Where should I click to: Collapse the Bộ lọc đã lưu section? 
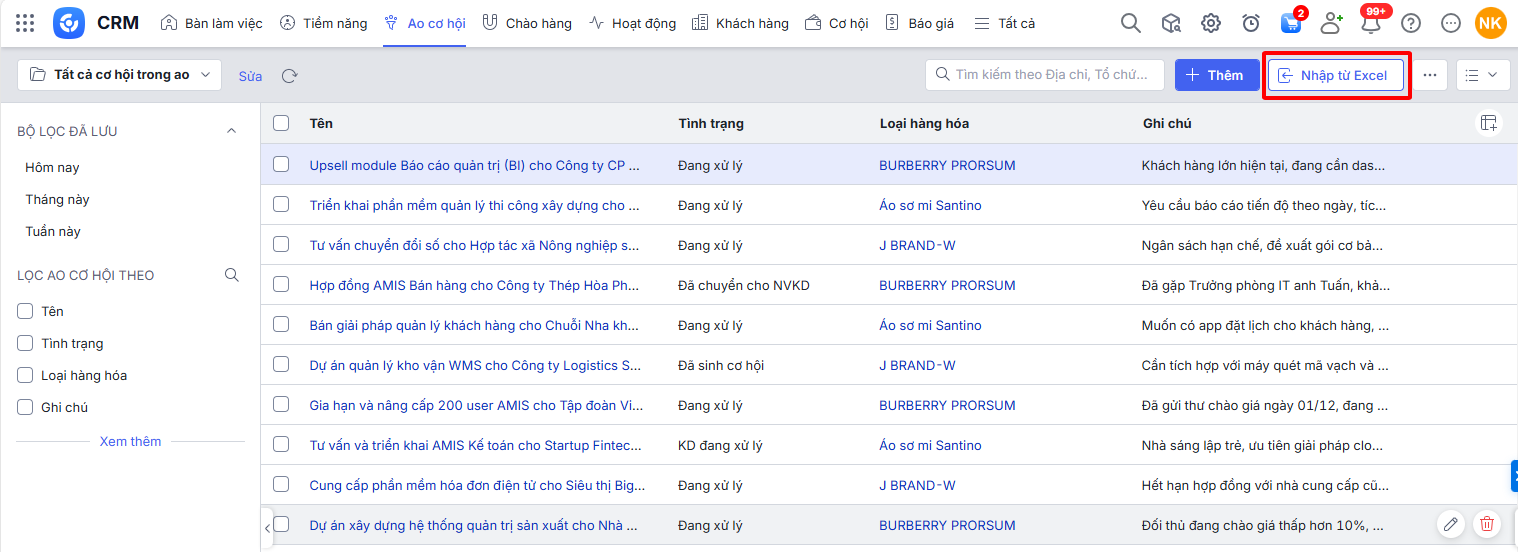click(x=232, y=131)
